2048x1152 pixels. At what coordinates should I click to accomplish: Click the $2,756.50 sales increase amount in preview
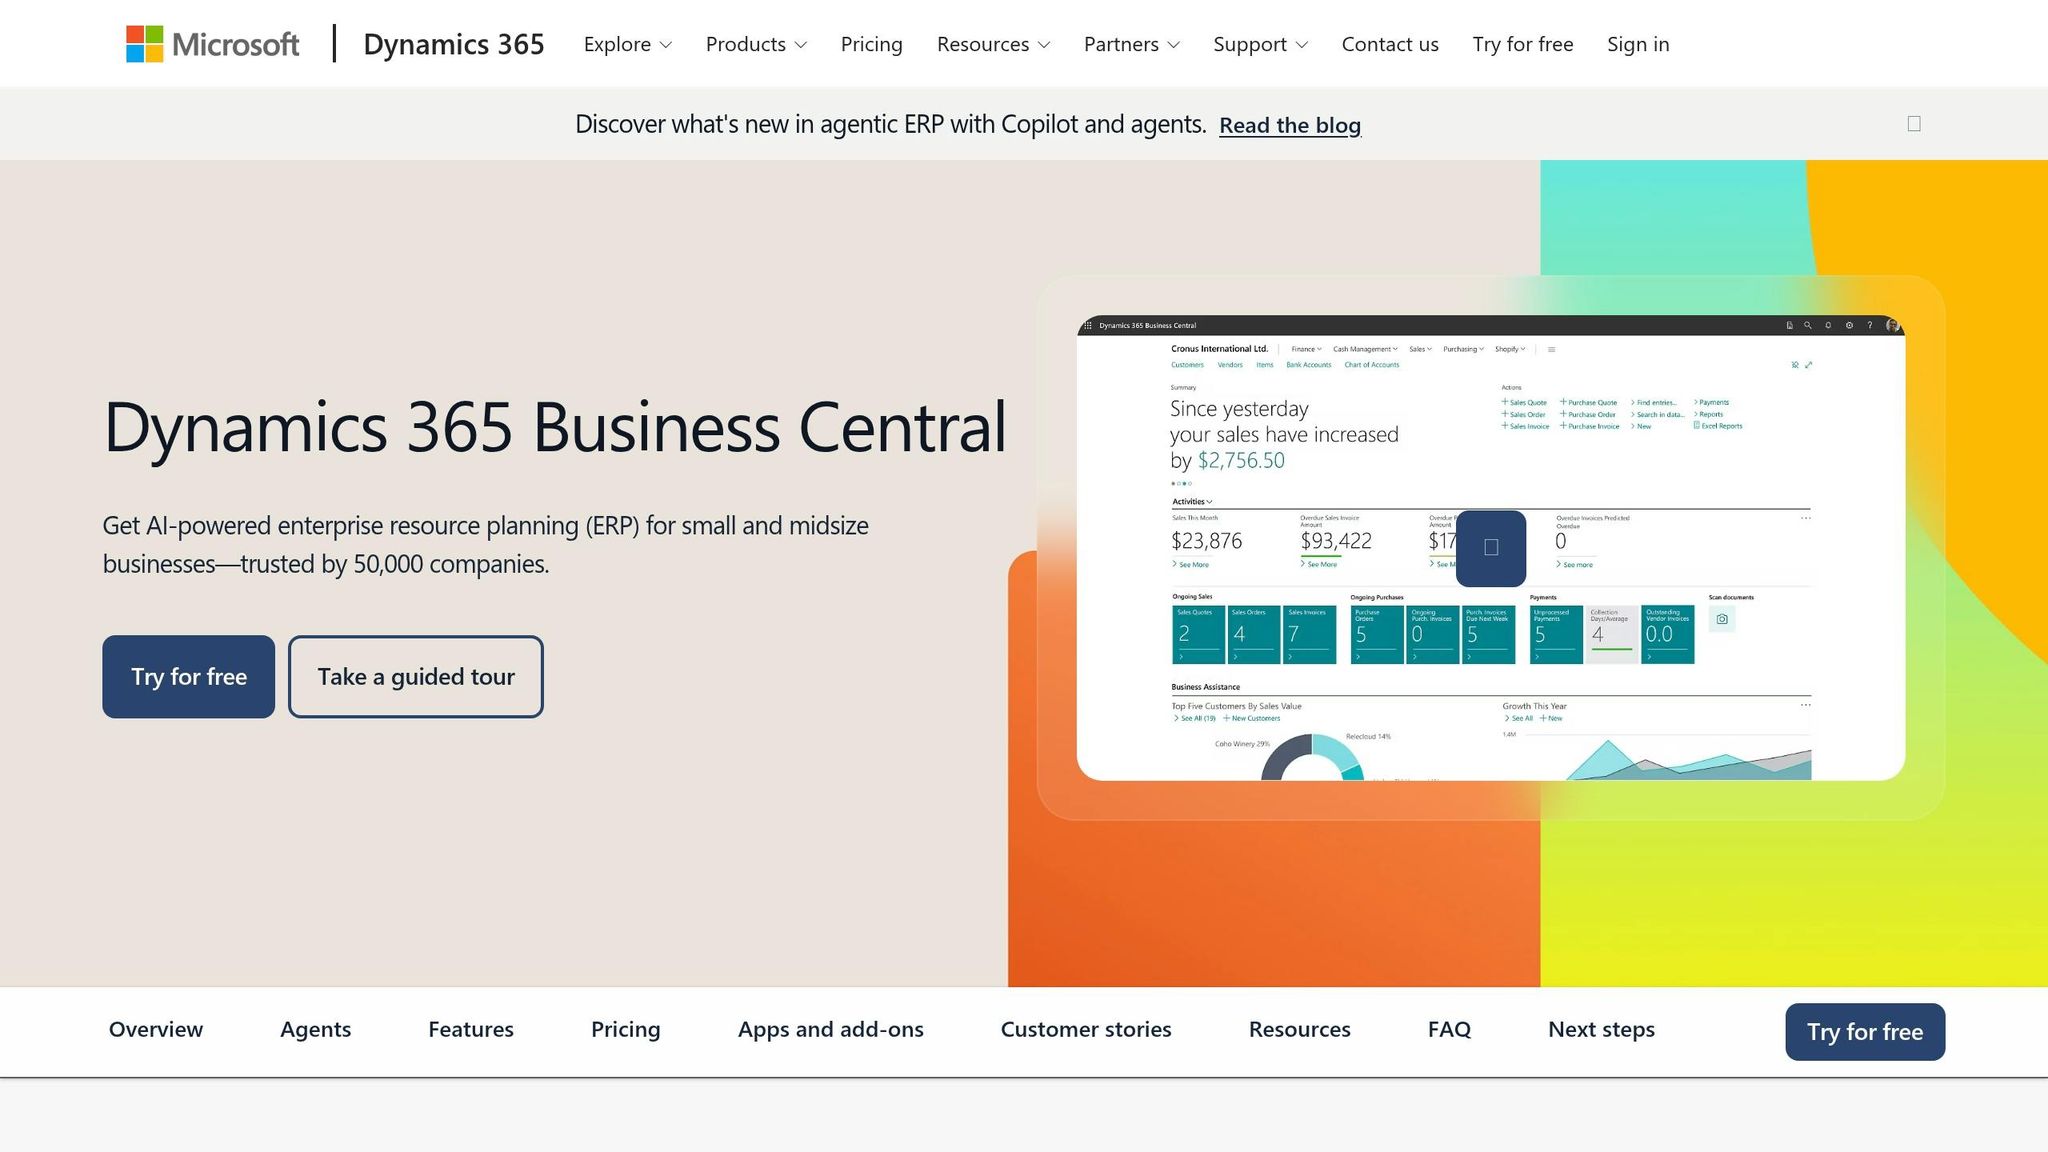pos(1241,461)
